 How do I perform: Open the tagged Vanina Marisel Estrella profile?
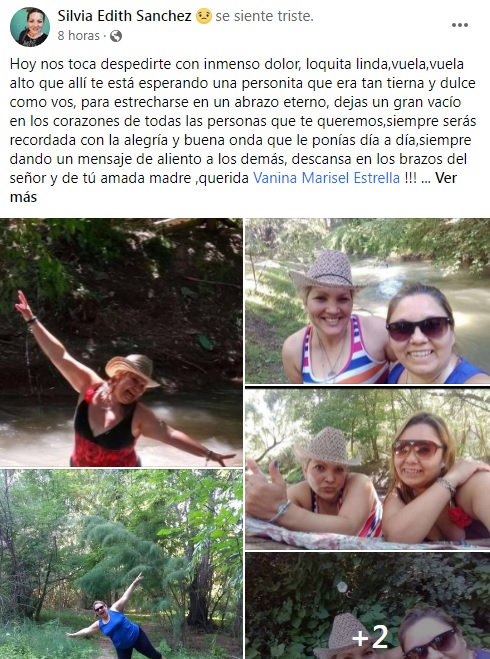327,178
